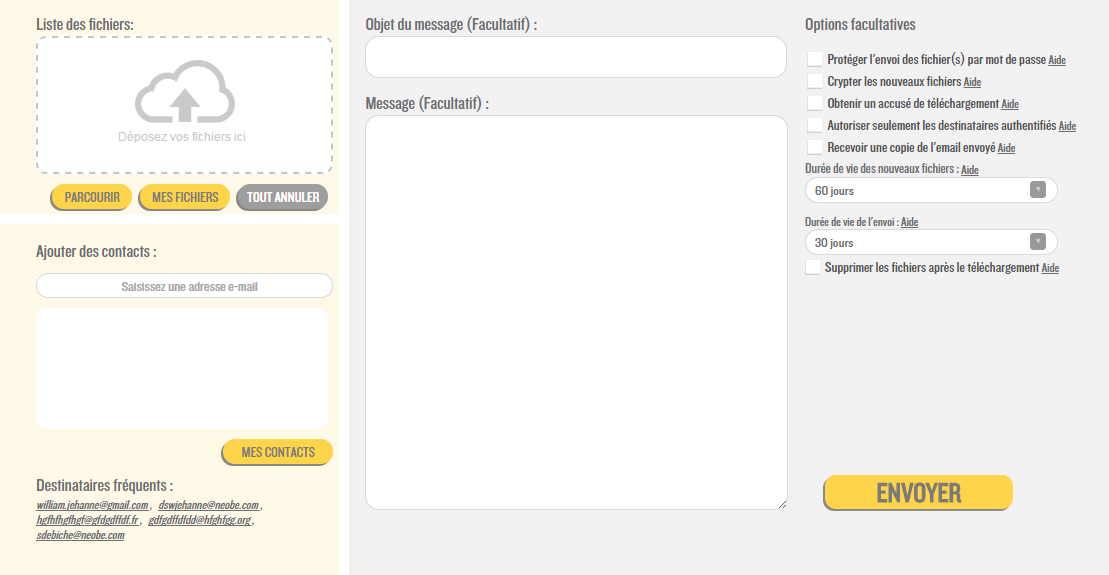Click TOUT ANNULER button
This screenshot has width=1109, height=575.
click(x=283, y=197)
